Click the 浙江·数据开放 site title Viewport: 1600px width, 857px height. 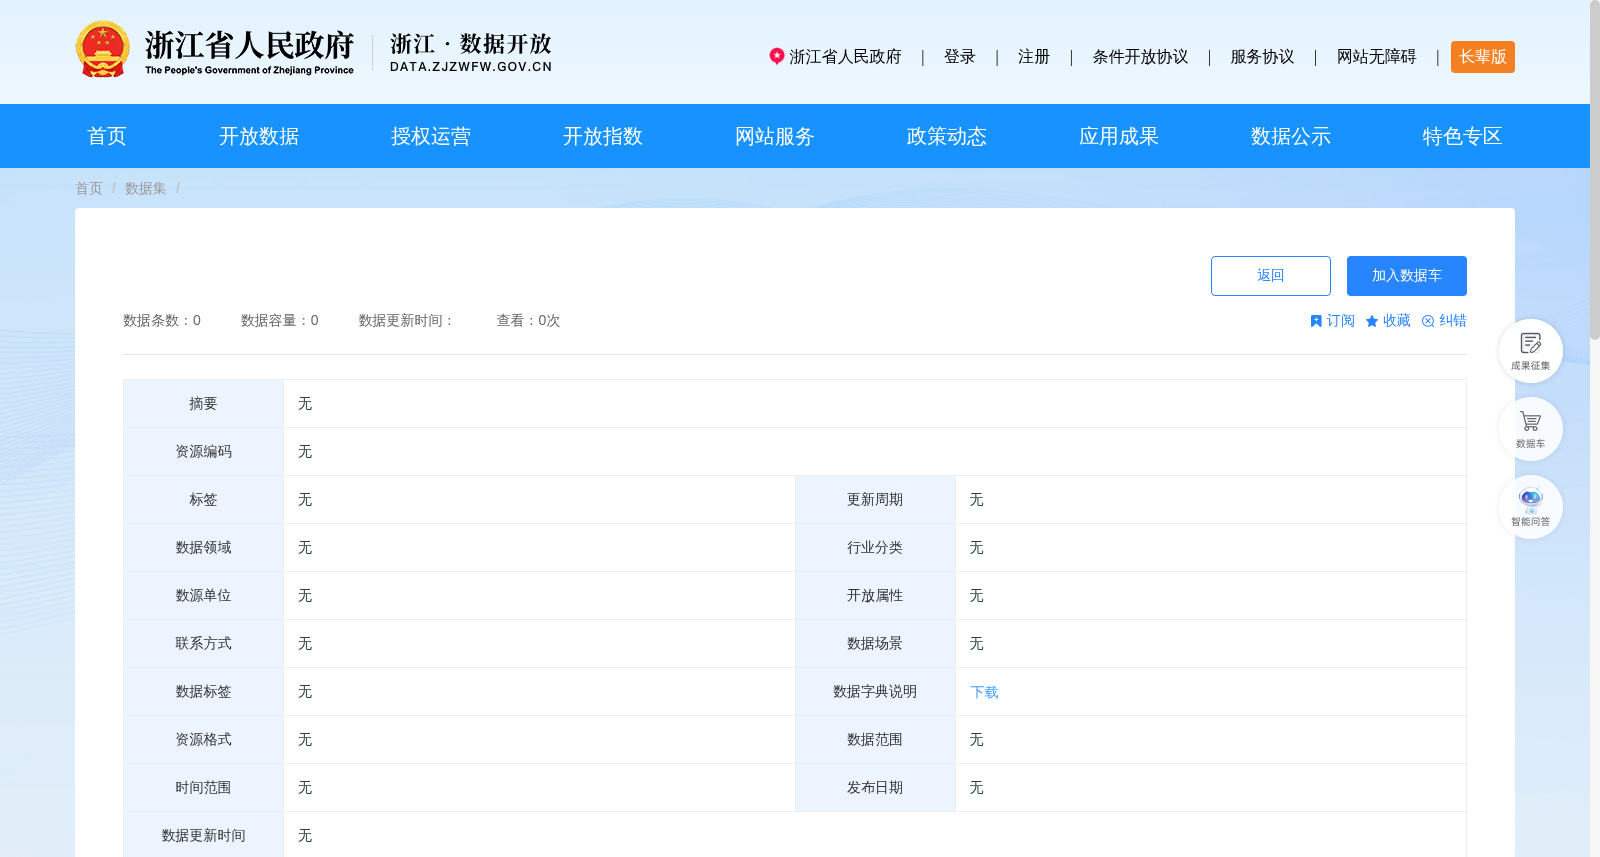(x=471, y=52)
